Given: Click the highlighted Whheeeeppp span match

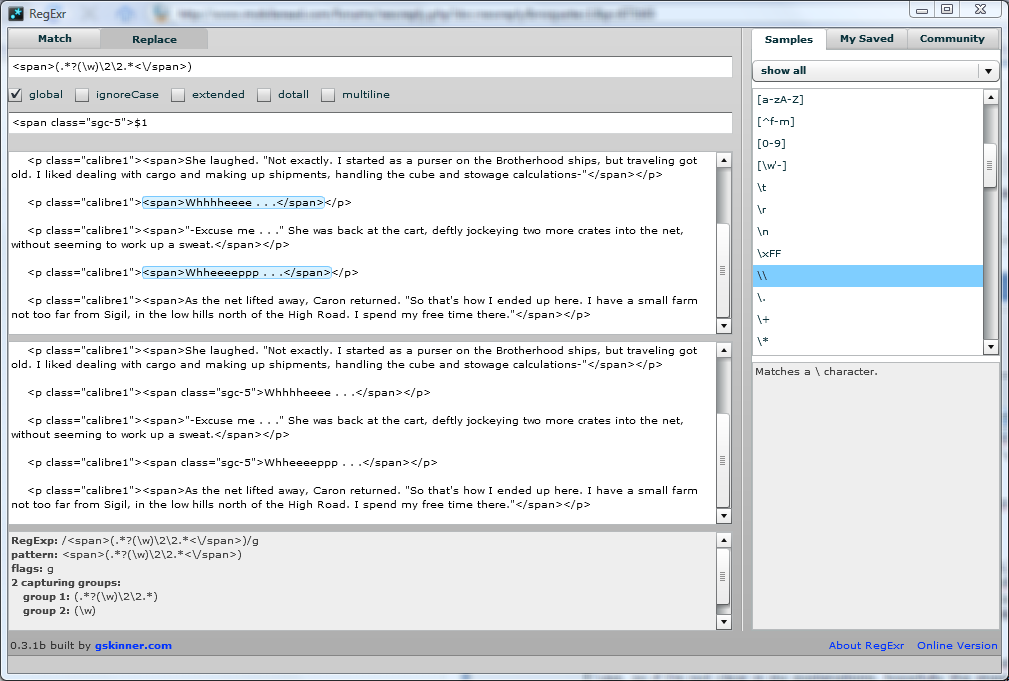Looking at the screenshot, I should pos(237,273).
